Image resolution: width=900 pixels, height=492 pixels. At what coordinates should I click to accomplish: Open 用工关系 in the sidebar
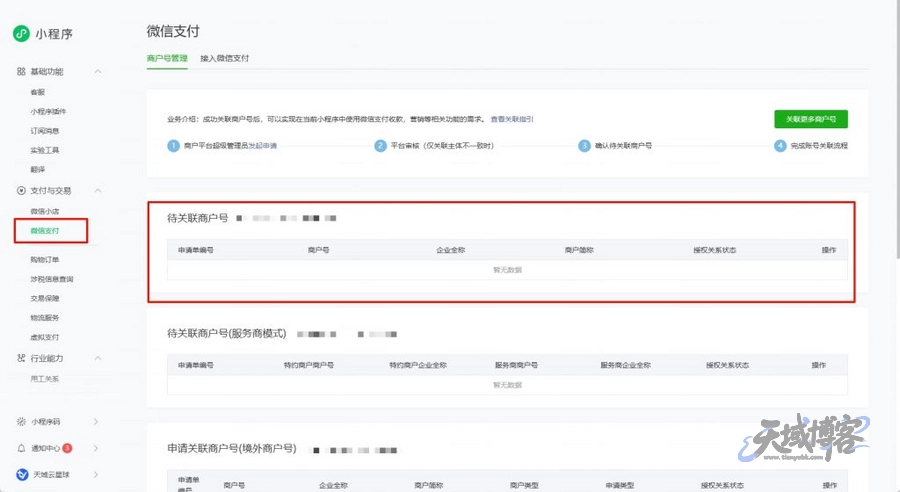[45, 379]
